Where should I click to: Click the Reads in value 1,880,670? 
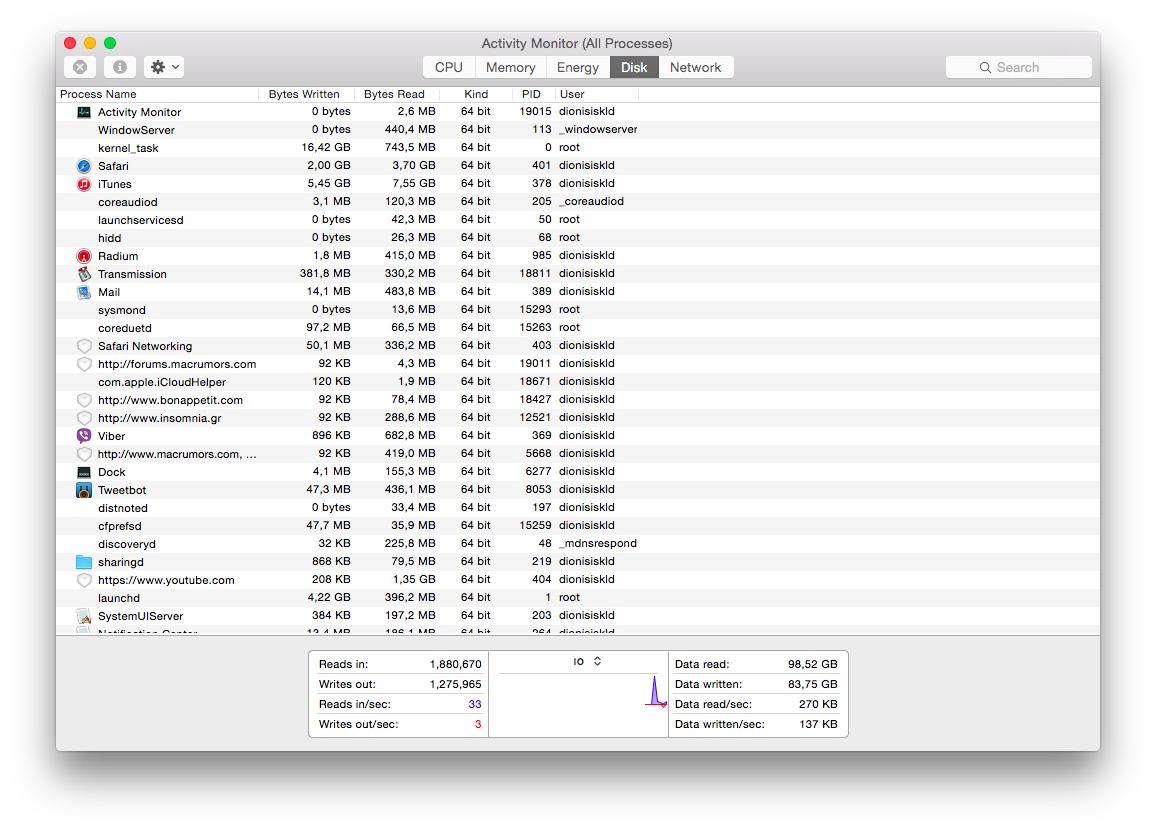pos(456,664)
